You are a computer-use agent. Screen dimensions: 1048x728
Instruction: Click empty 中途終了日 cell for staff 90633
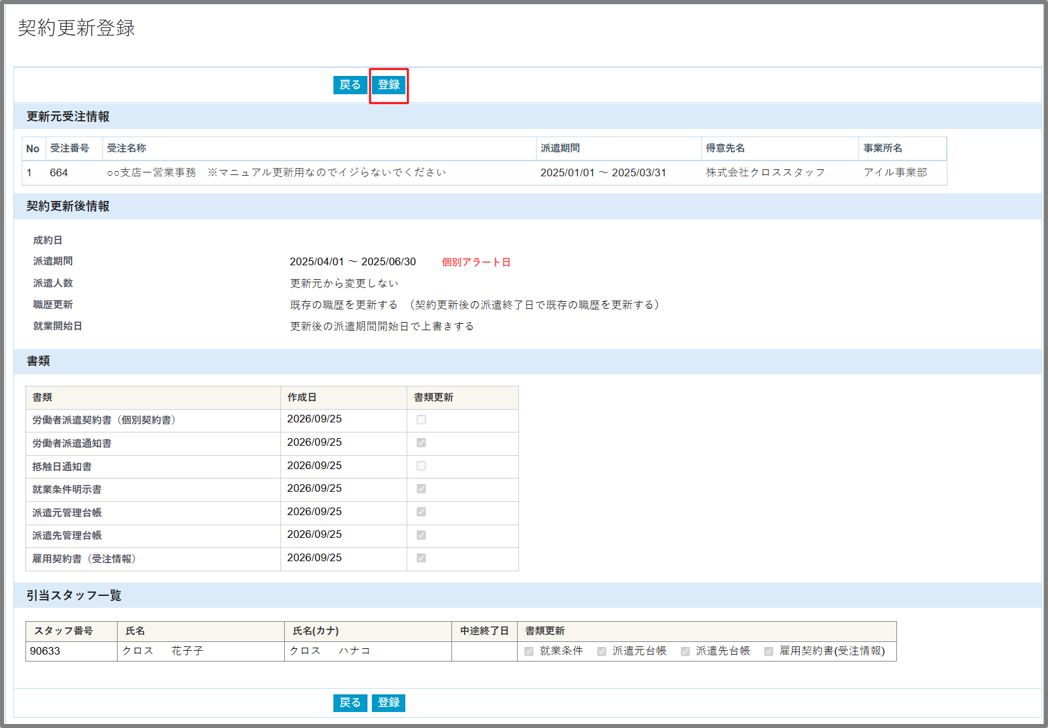pyautogui.click(x=485, y=651)
